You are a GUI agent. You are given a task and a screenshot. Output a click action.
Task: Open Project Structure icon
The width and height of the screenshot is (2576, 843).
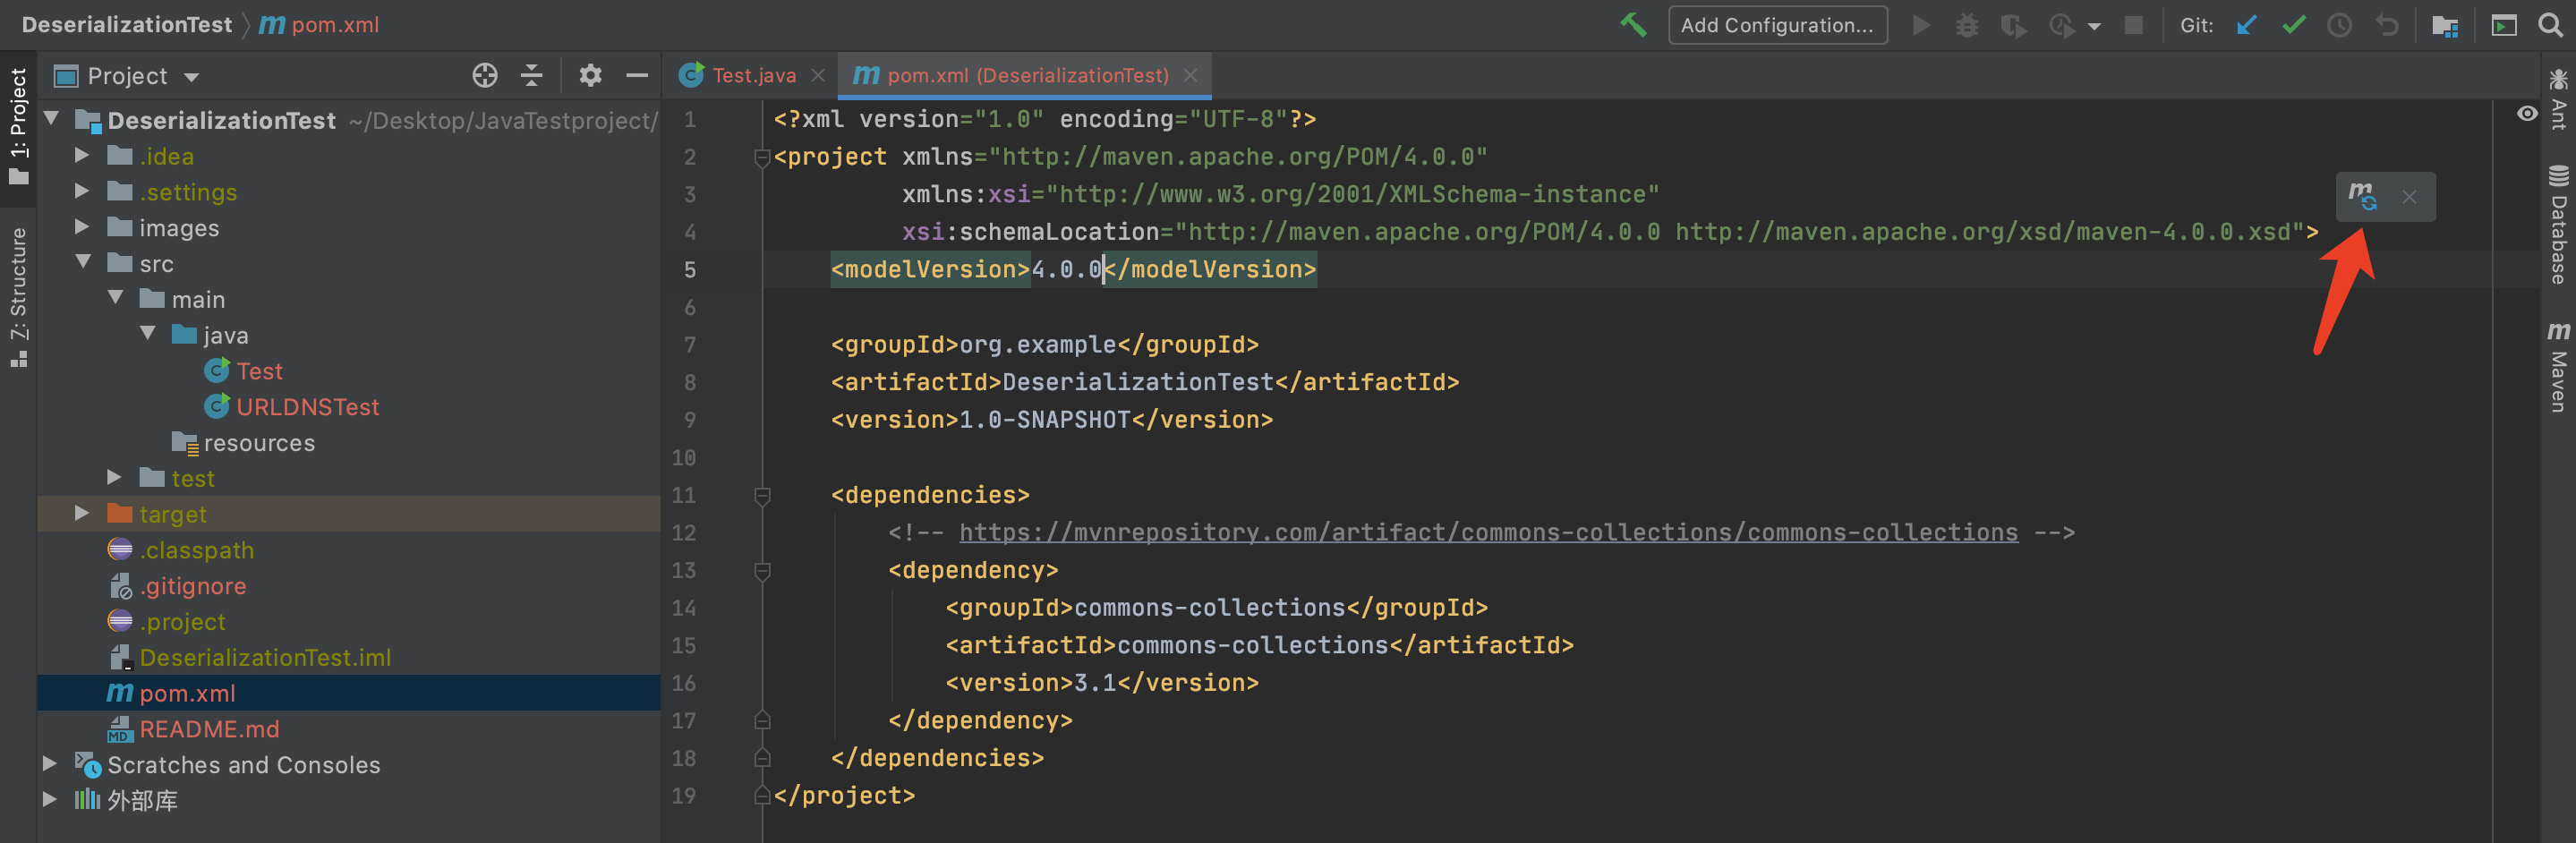click(x=2445, y=26)
